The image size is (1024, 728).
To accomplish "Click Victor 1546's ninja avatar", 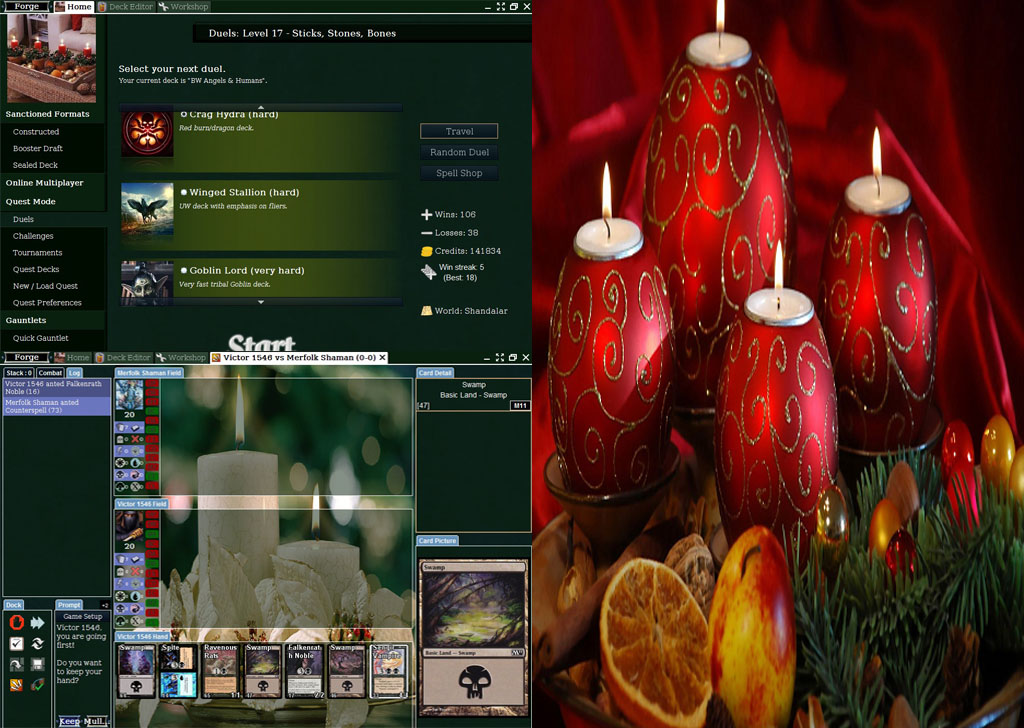I will [130, 525].
